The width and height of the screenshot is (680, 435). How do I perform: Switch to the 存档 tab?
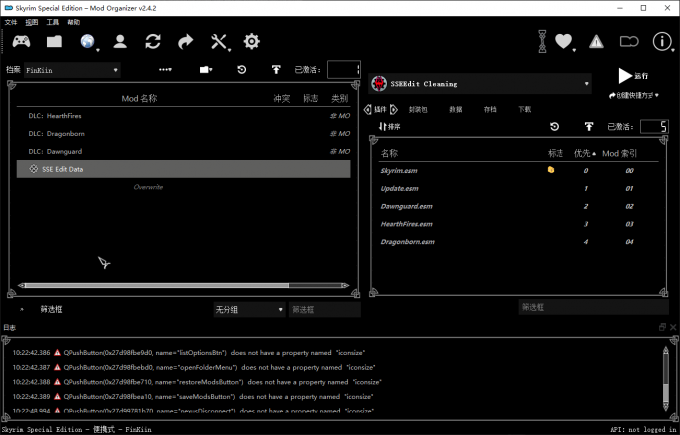490,109
